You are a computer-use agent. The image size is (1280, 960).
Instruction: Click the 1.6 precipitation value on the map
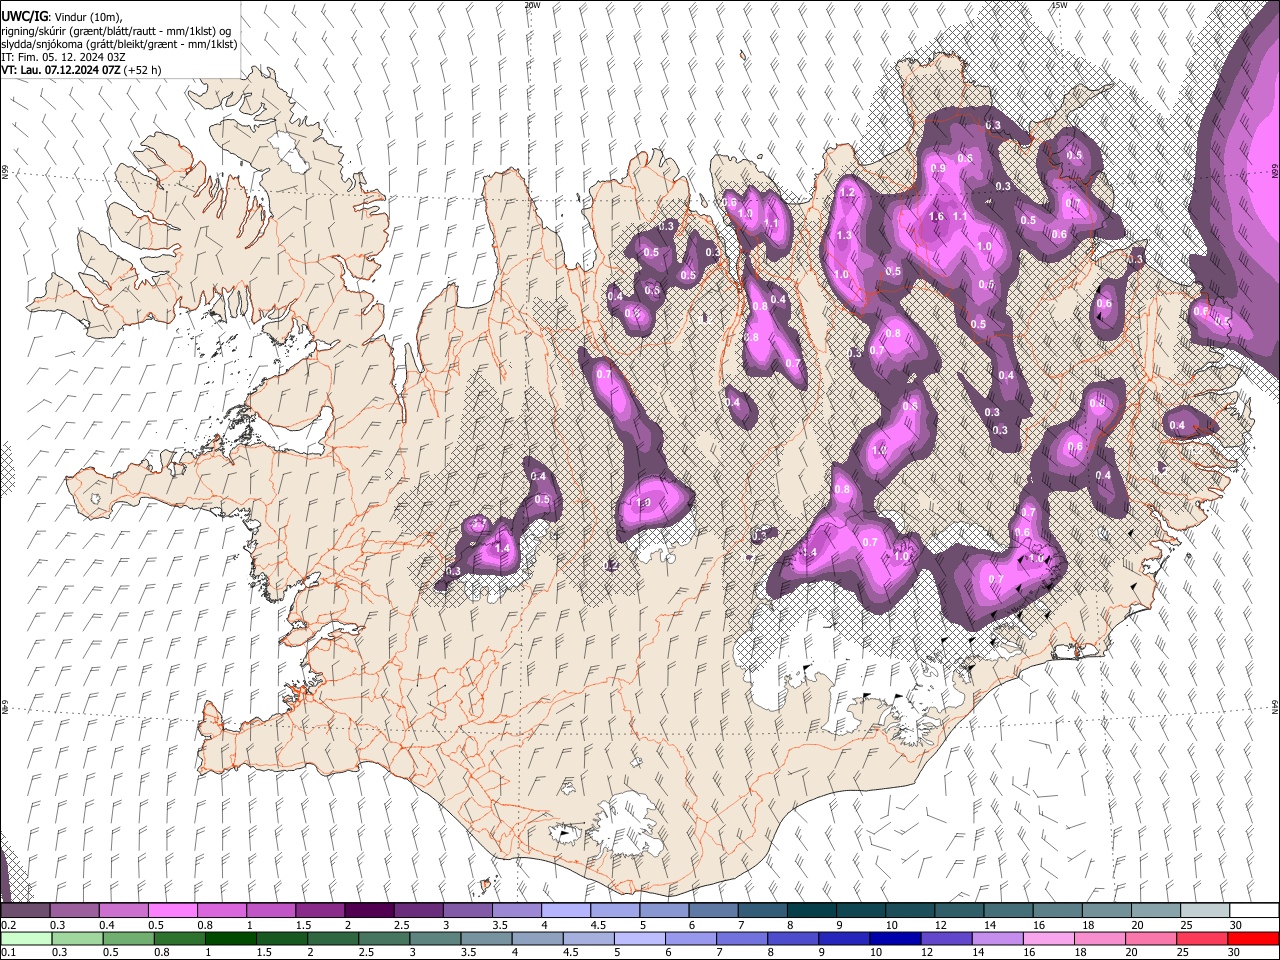(937, 216)
